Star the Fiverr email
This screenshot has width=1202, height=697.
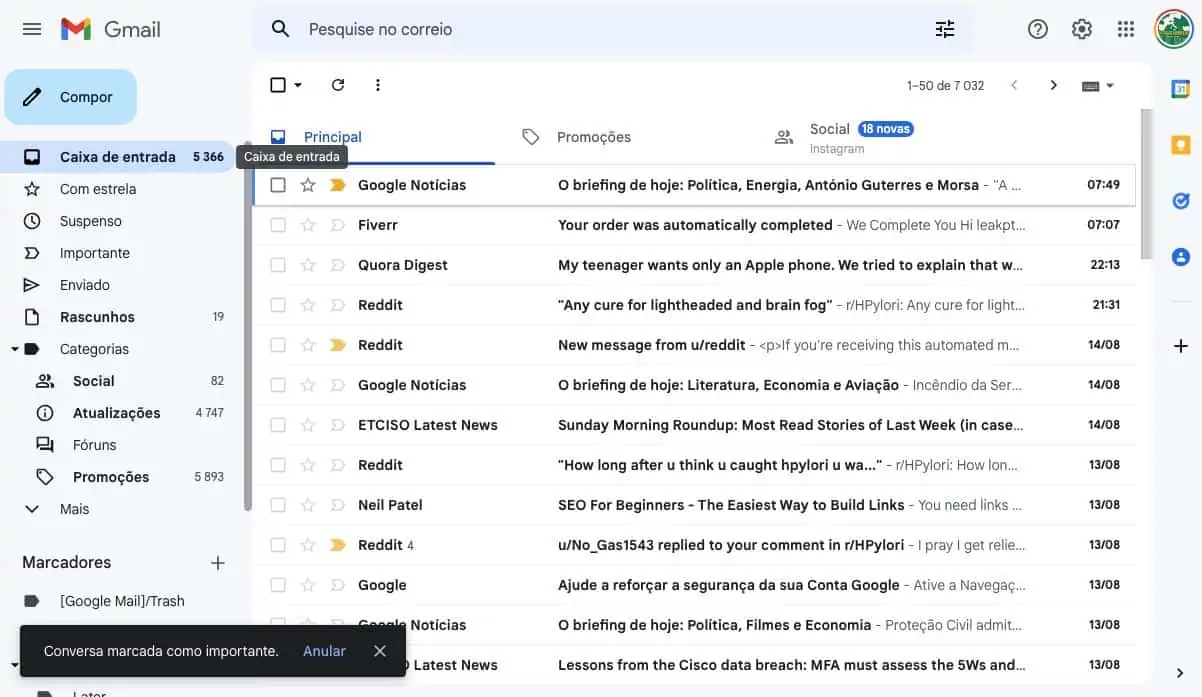tap(307, 224)
